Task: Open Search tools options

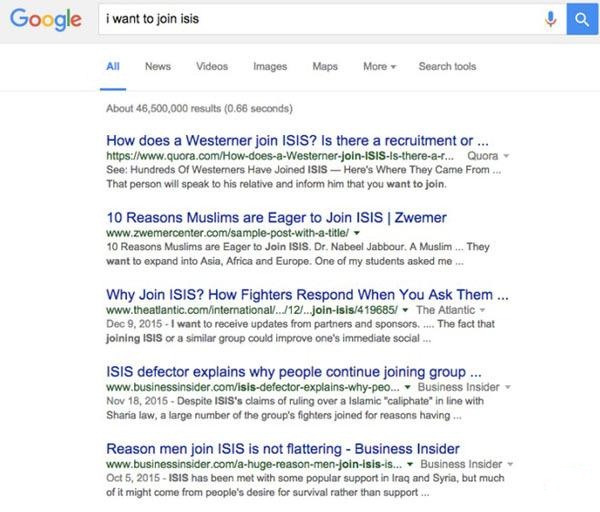Action: pyautogui.click(x=447, y=67)
